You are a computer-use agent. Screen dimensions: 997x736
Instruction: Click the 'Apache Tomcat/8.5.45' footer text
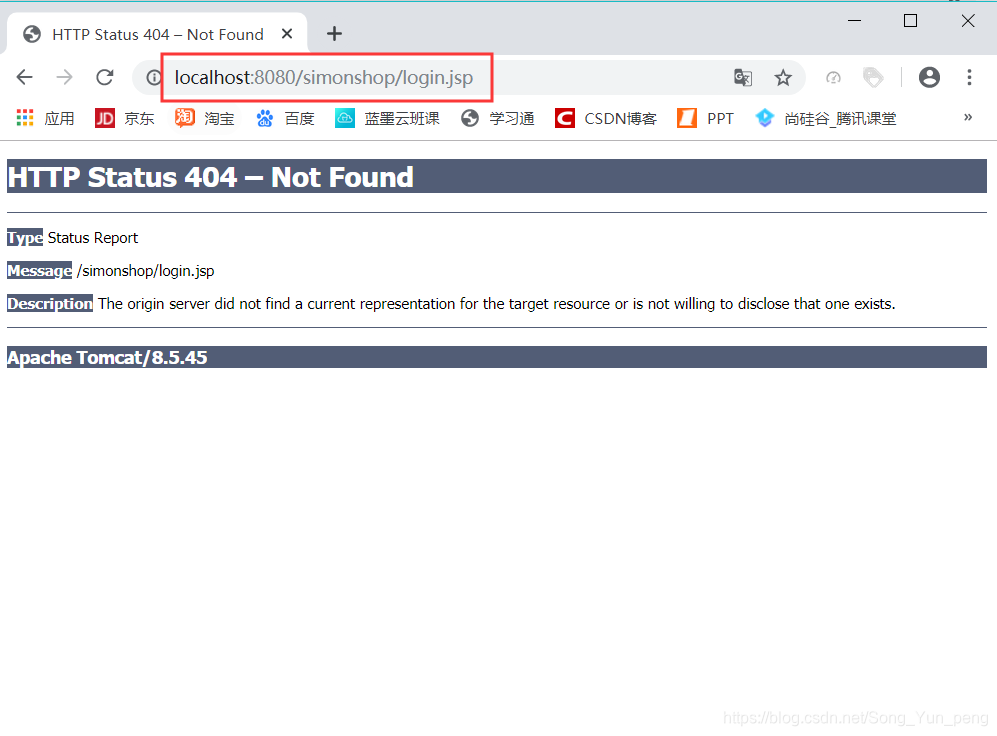(107, 357)
